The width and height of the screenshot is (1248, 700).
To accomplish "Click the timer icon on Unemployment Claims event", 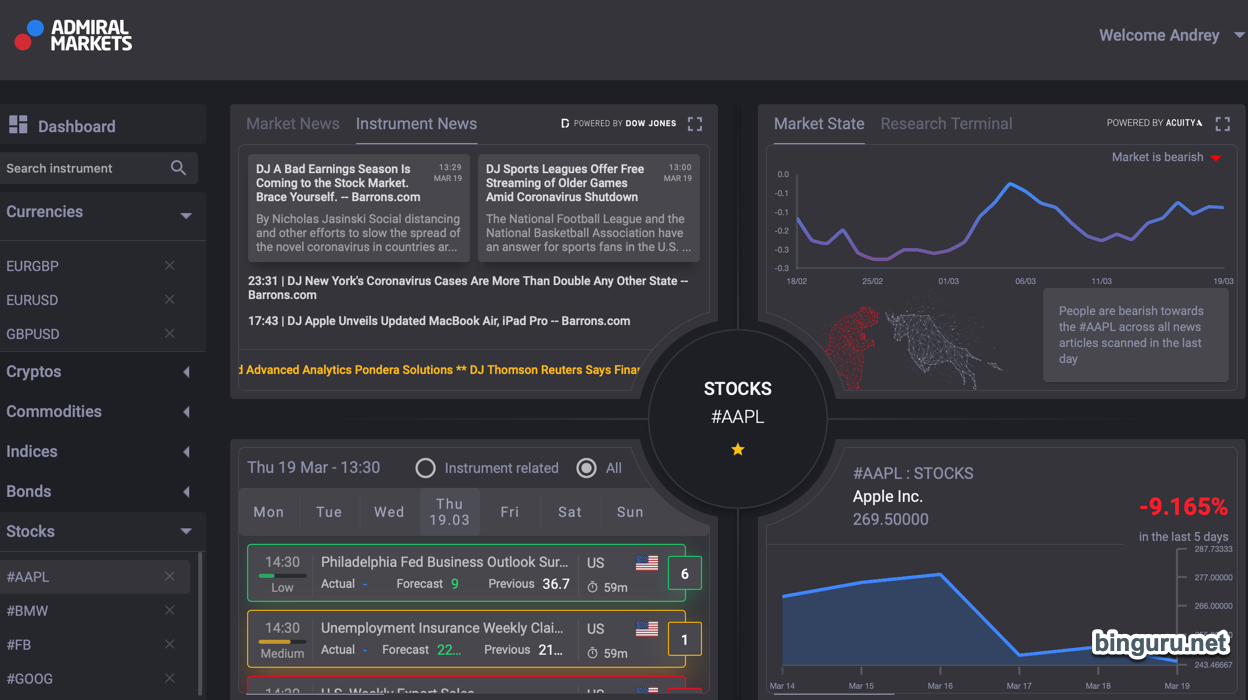I will coord(593,653).
